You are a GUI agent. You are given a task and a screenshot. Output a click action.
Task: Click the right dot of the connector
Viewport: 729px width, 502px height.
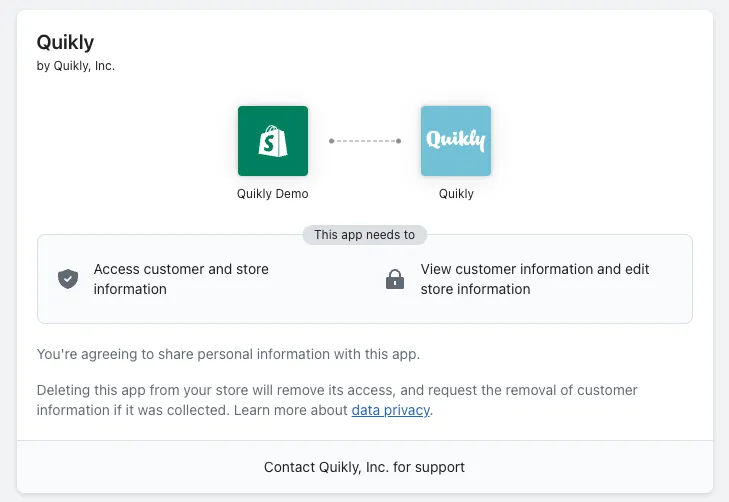point(398,141)
